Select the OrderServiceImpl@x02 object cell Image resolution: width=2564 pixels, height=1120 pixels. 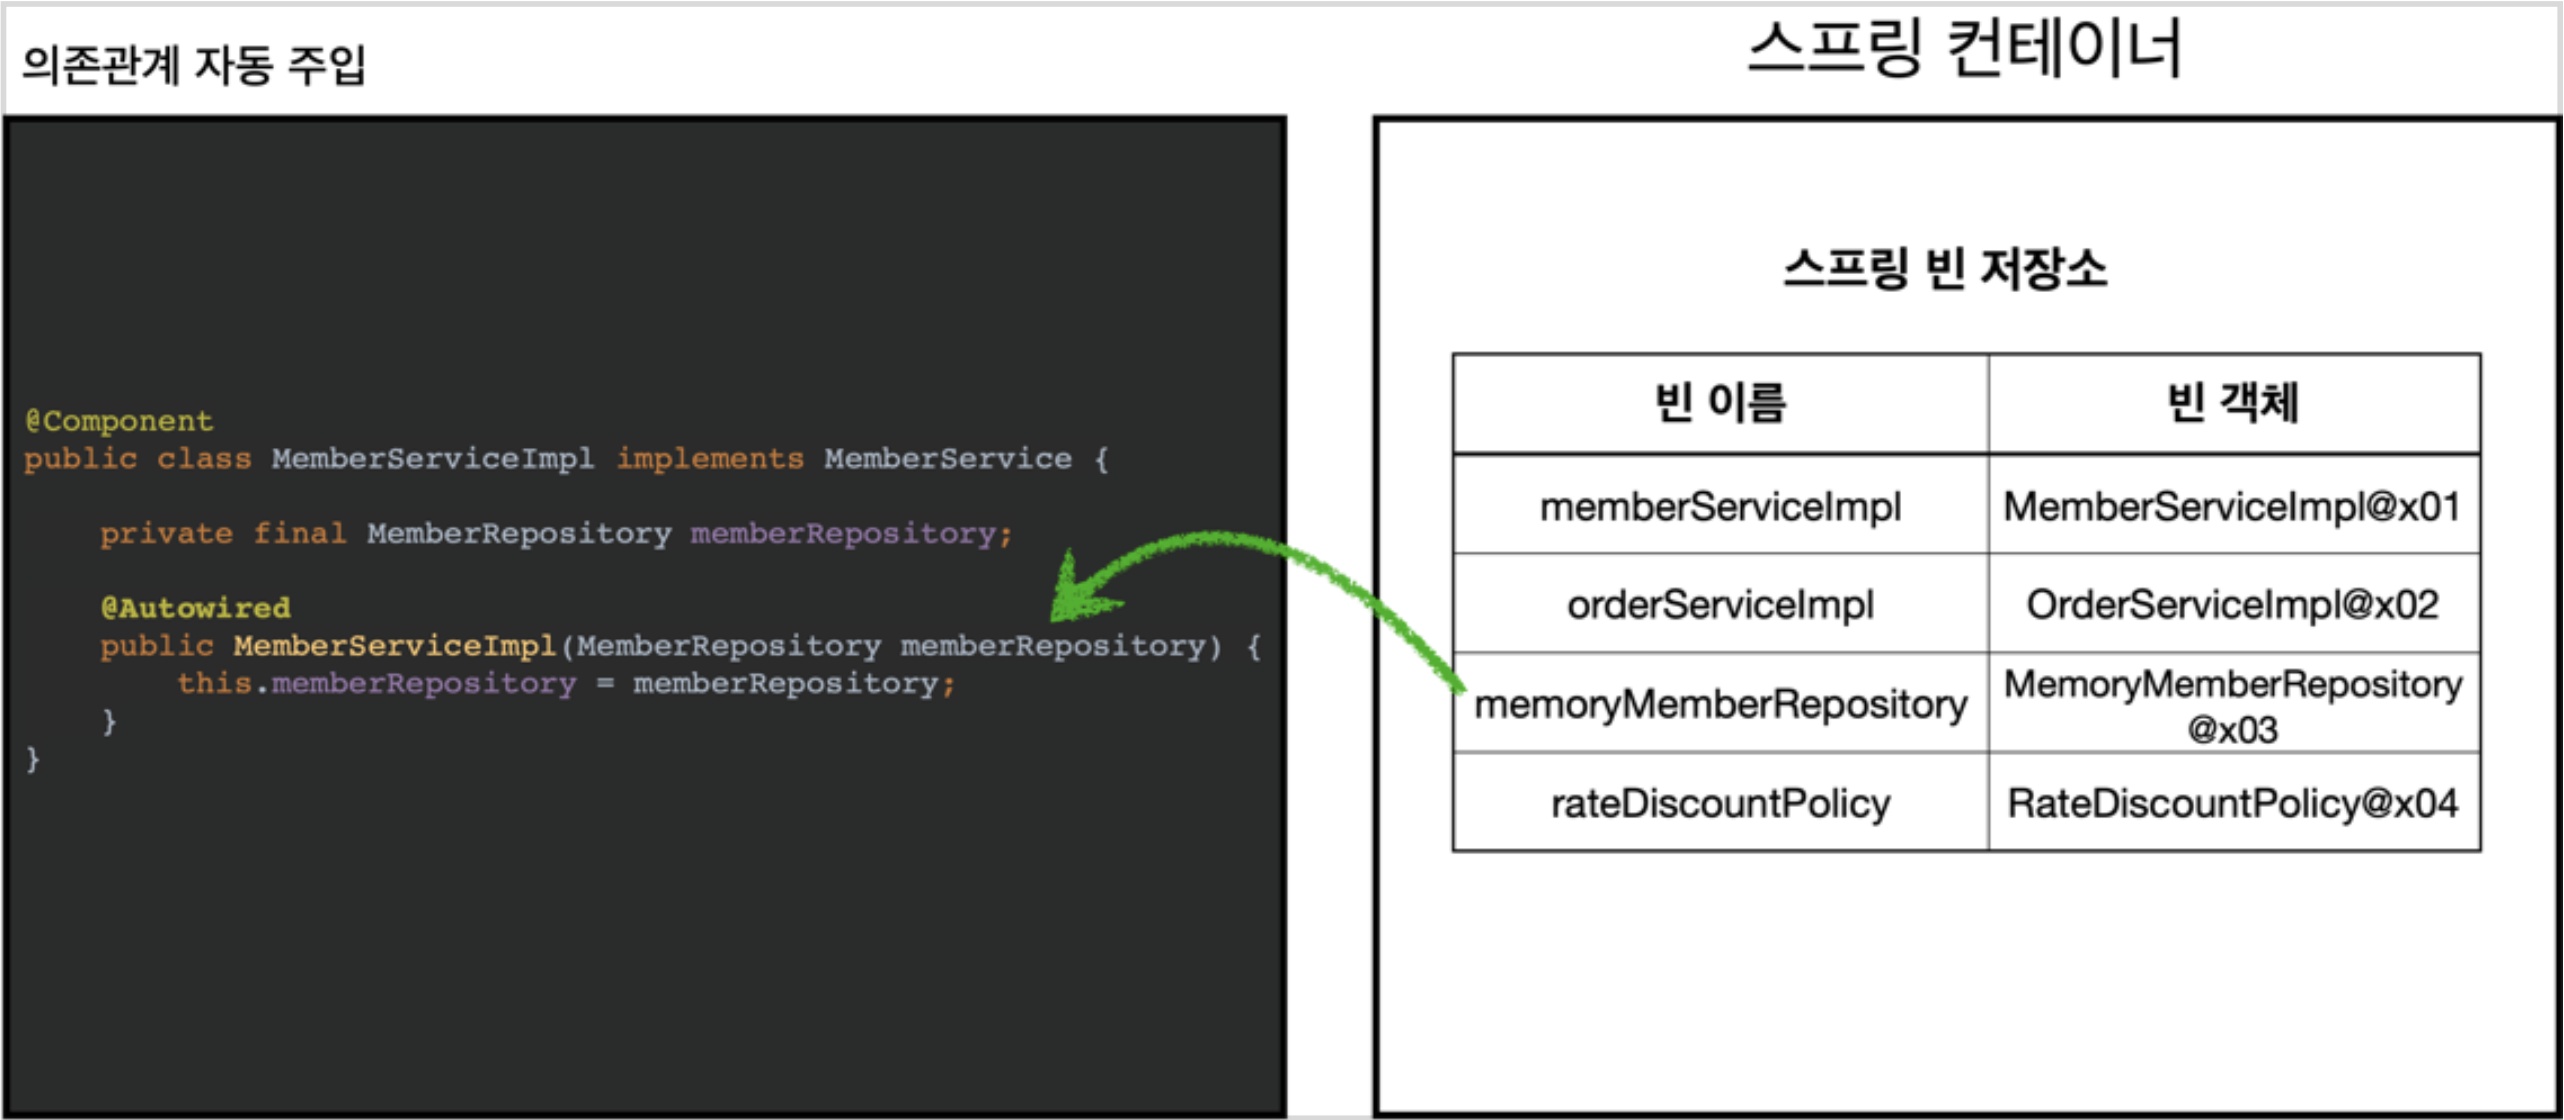click(2232, 604)
